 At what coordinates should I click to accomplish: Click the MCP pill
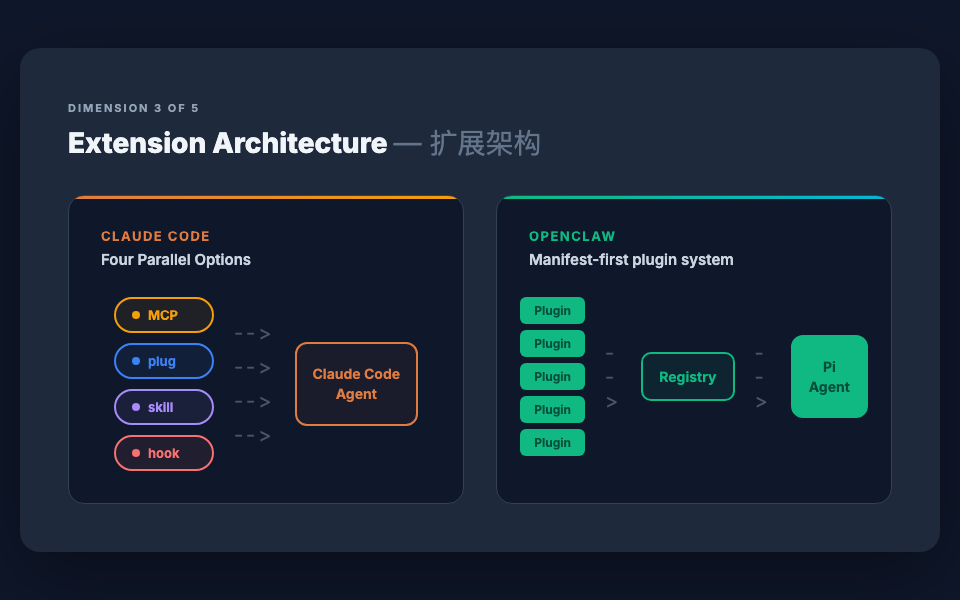[x=164, y=315]
